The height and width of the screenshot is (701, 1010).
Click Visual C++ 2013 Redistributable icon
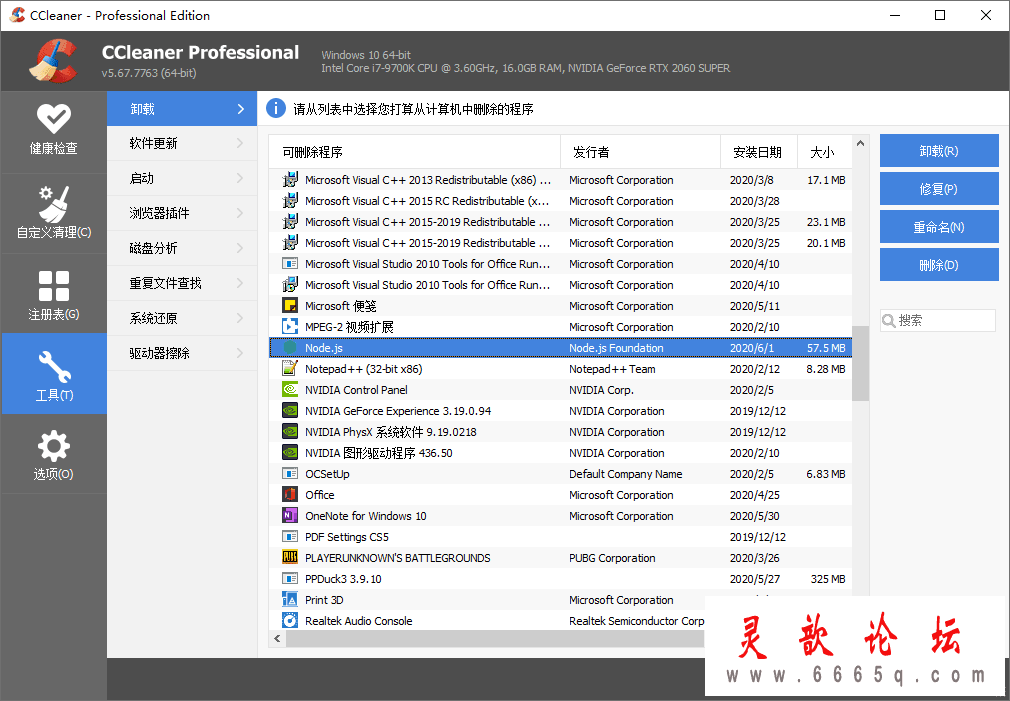pyautogui.click(x=290, y=180)
